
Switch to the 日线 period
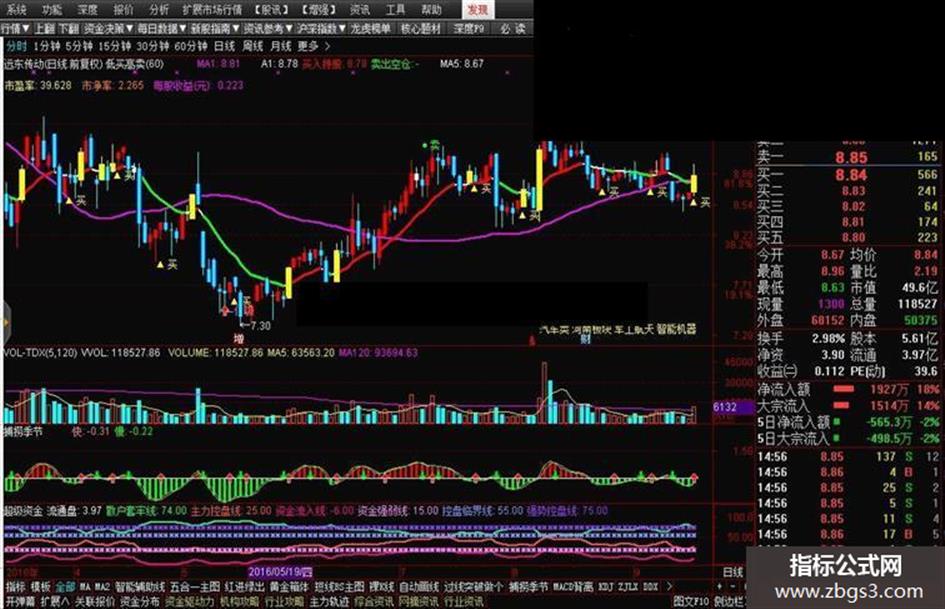[224, 46]
